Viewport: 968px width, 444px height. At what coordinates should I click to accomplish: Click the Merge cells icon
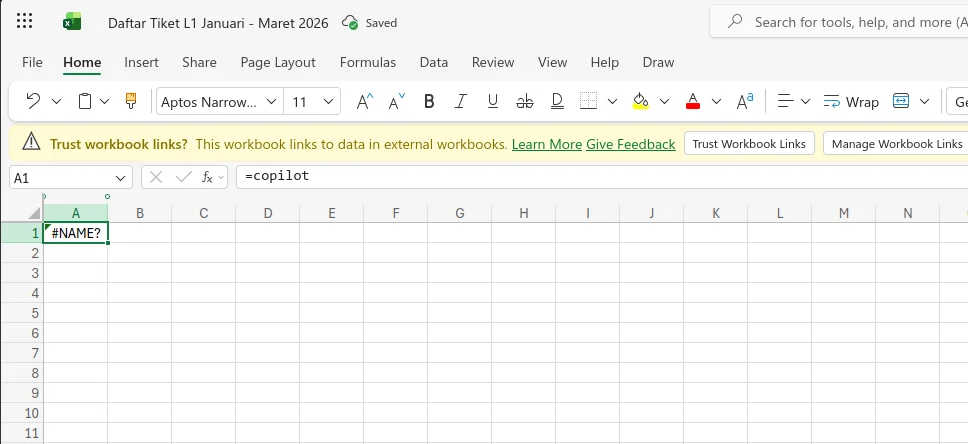pos(901,101)
